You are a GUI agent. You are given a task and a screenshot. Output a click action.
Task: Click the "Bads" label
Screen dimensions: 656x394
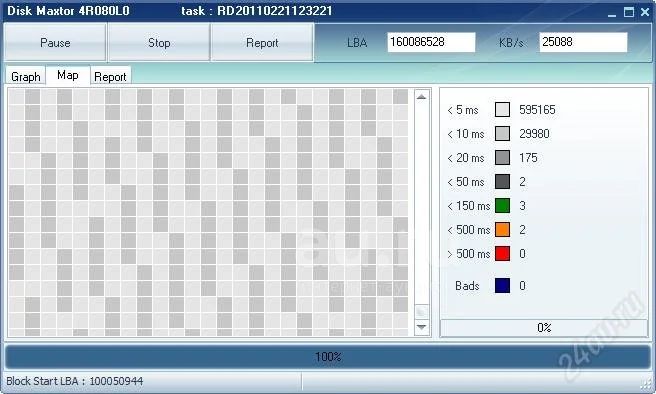pyautogui.click(x=467, y=286)
